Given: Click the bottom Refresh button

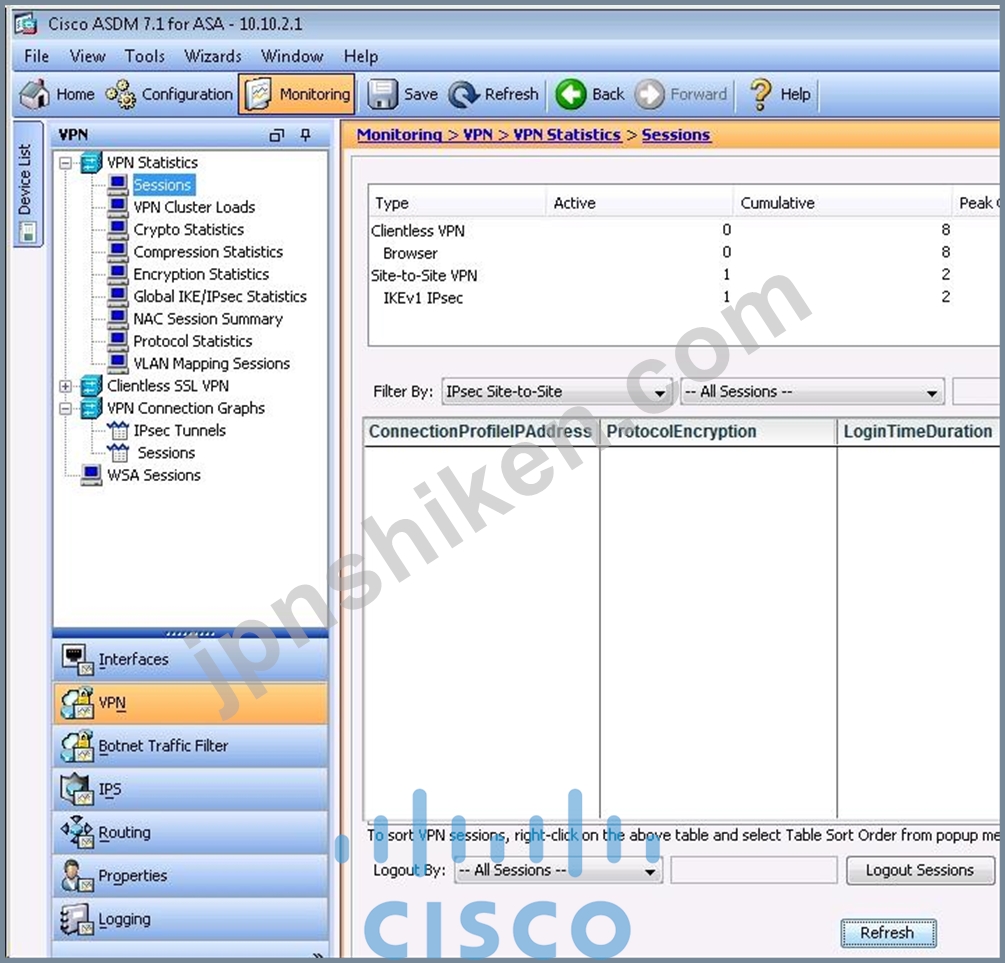Looking at the screenshot, I should (888, 933).
